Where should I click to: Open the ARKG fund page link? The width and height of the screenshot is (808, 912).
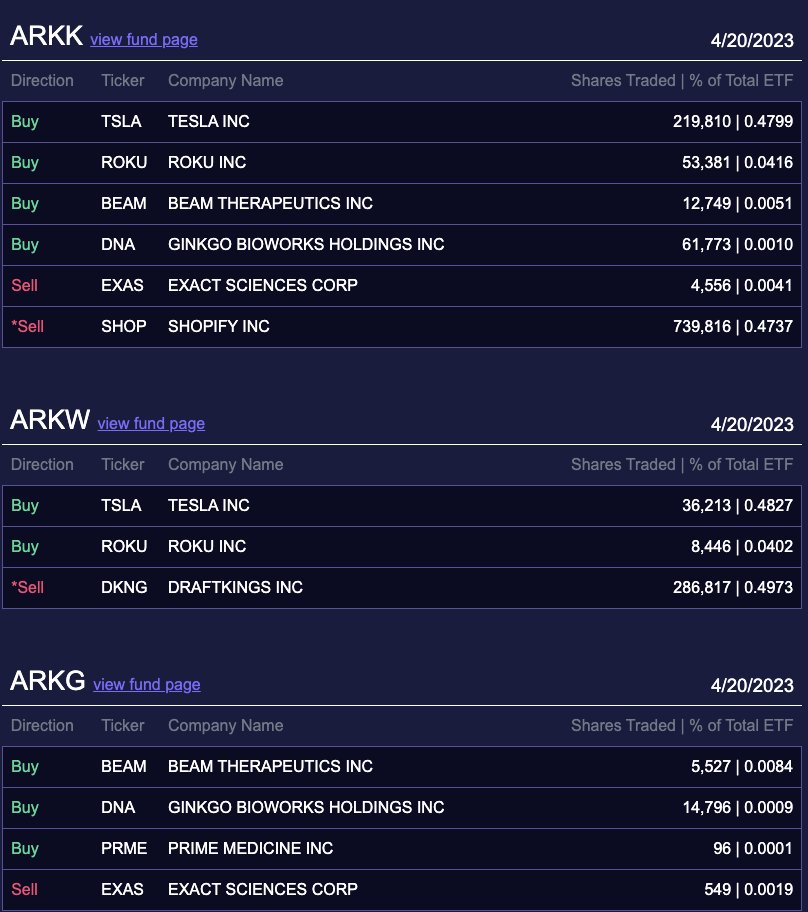pyautogui.click(x=146, y=685)
